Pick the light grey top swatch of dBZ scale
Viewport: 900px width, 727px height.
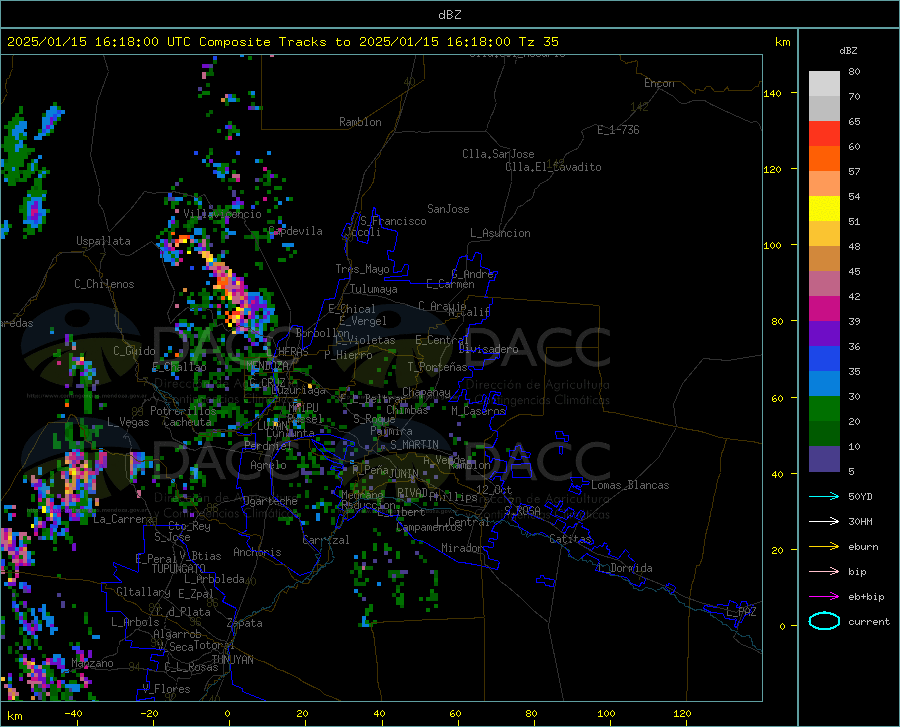click(x=824, y=83)
